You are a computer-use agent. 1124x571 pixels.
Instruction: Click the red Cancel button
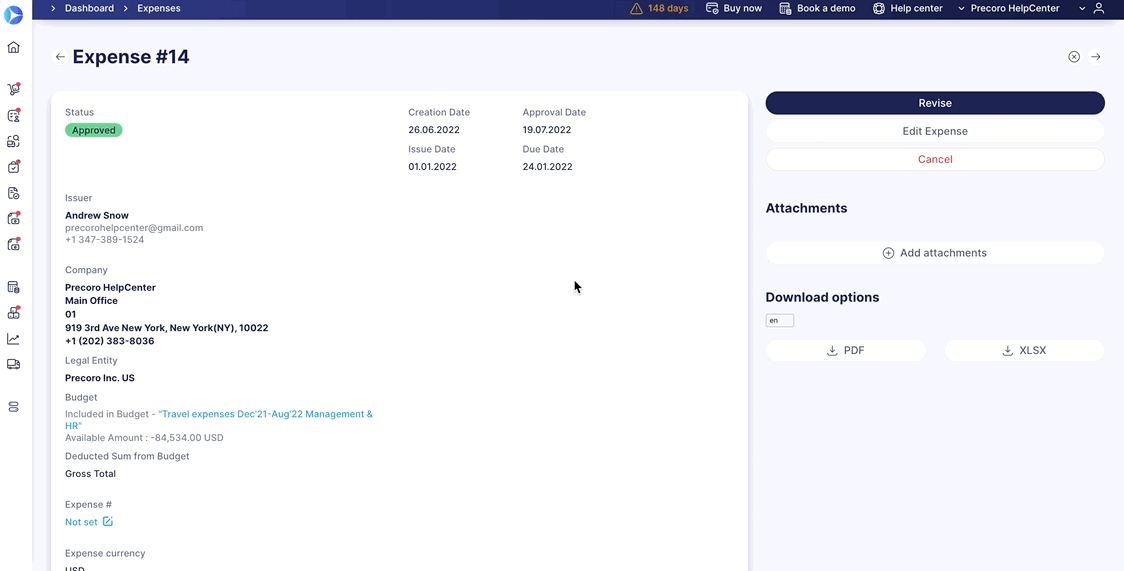tap(935, 159)
